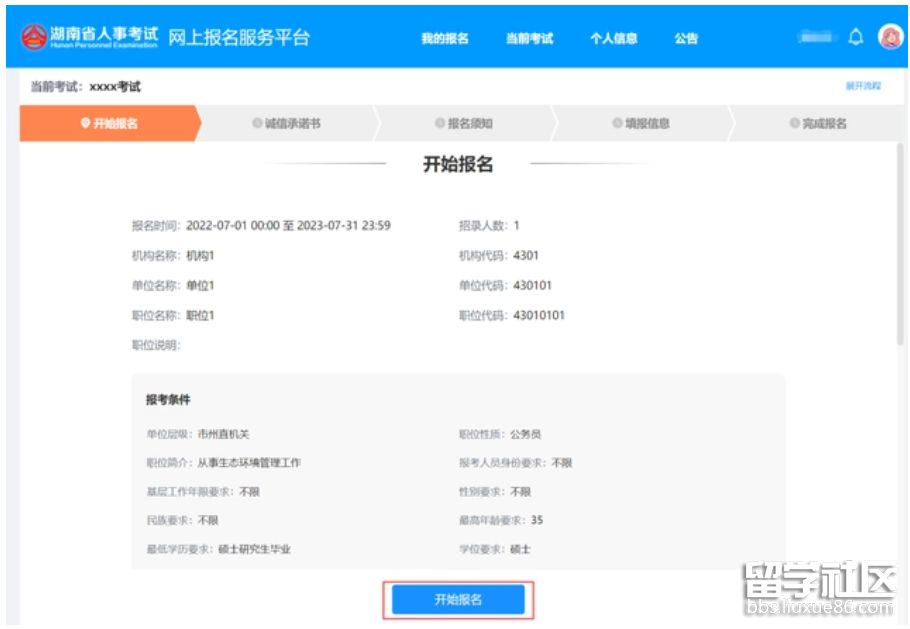910x629 pixels.
Task: Click the 网上报名服务平台 platform title
Action: [x=239, y=38]
